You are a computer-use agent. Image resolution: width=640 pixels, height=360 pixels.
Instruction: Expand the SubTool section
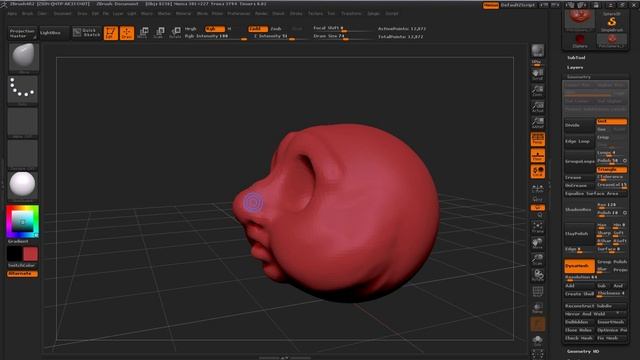tap(576, 58)
